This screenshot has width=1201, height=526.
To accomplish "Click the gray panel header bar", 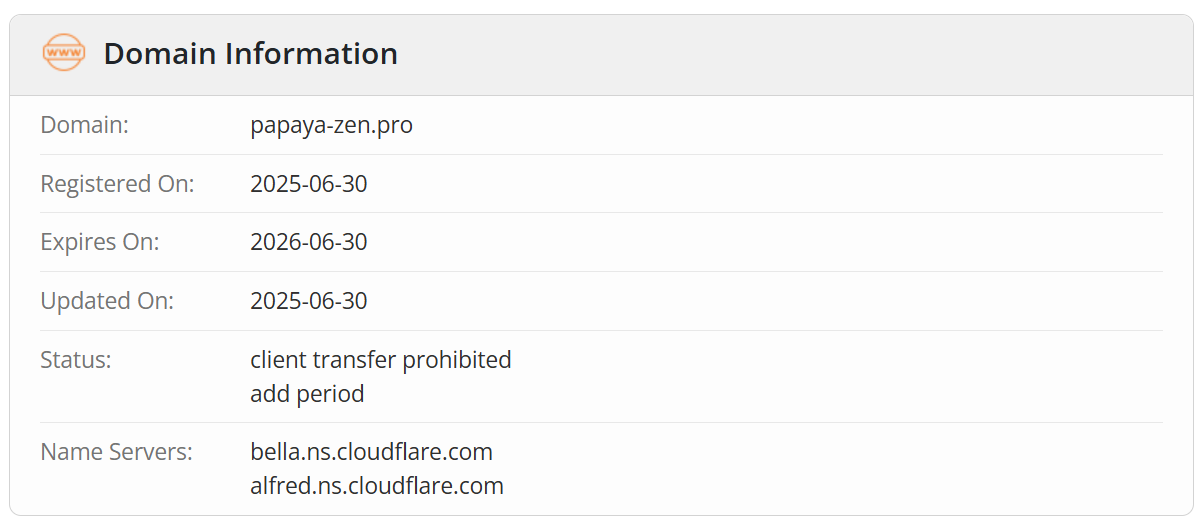I will (600, 55).
